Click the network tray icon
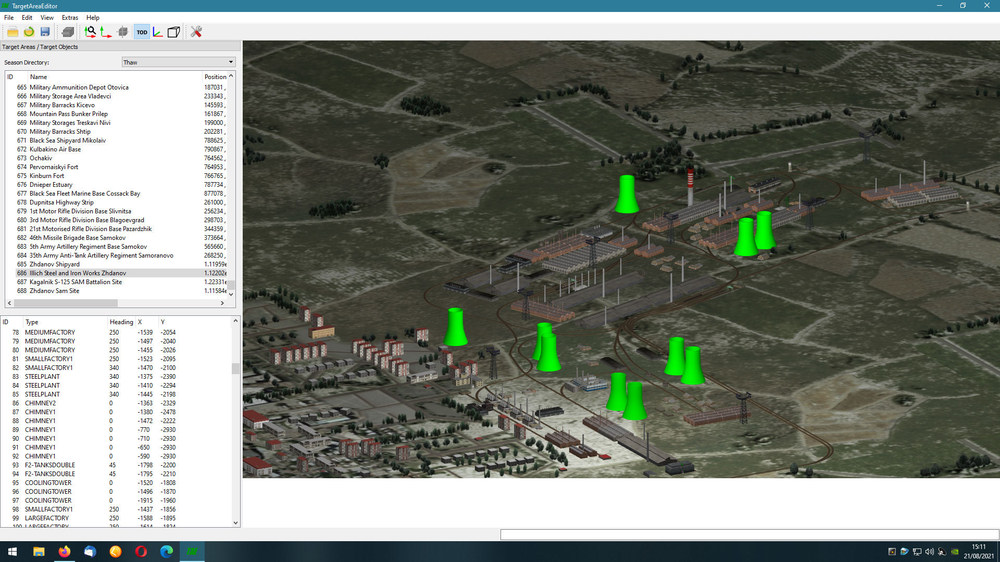Screen dimensions: 1000x562 click(916, 552)
